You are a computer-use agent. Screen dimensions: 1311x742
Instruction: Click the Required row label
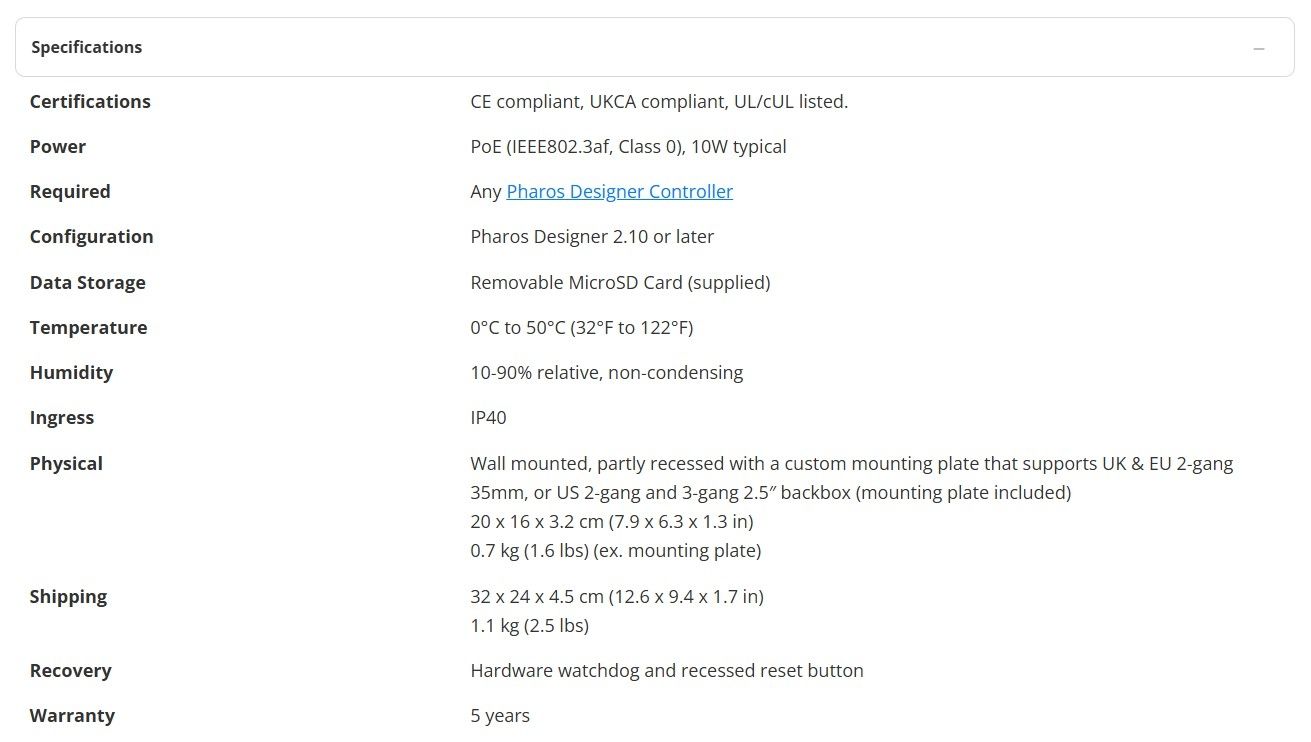pos(70,191)
